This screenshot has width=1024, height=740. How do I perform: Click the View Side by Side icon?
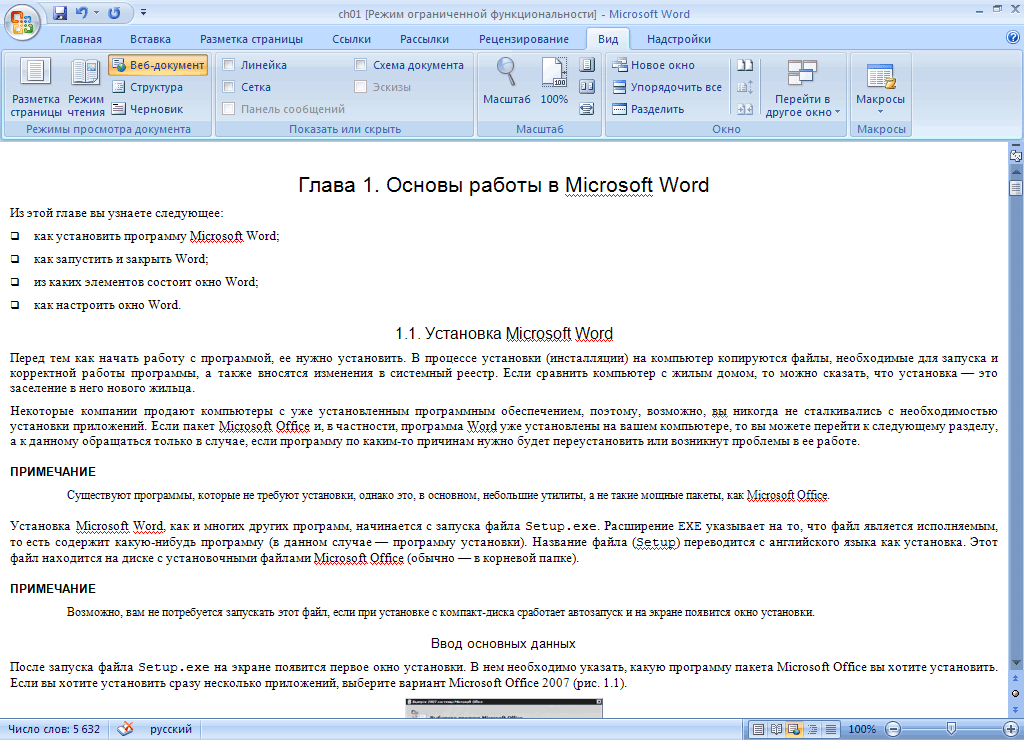pos(745,65)
